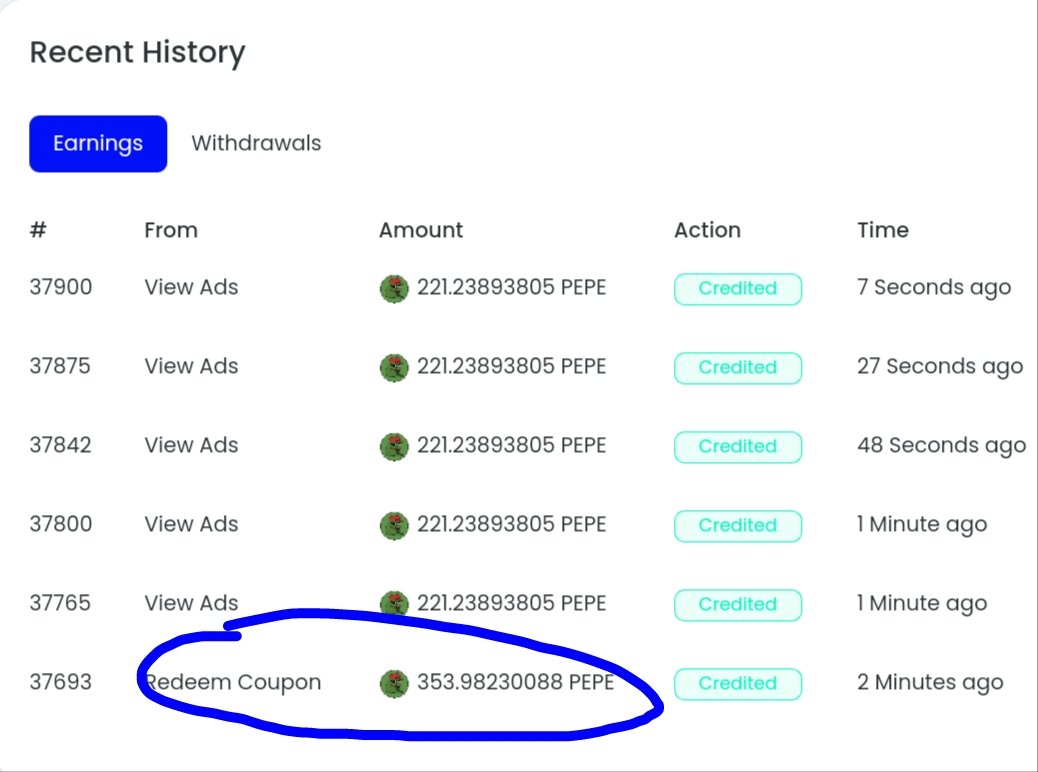Click the PEPE coin icon in row 37800

[394, 525]
